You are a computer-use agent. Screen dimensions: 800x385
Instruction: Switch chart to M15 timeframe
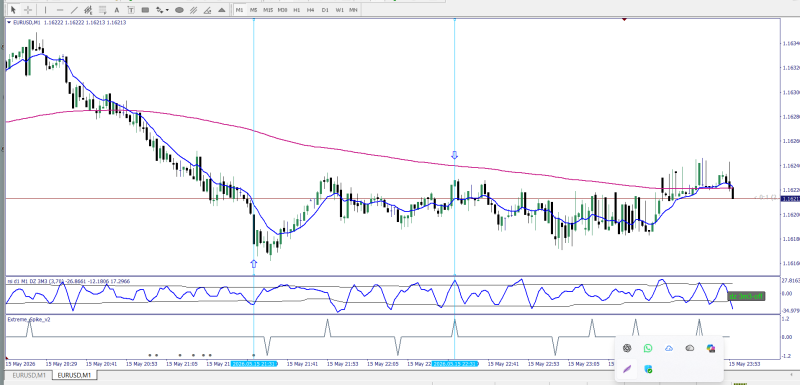pos(268,10)
